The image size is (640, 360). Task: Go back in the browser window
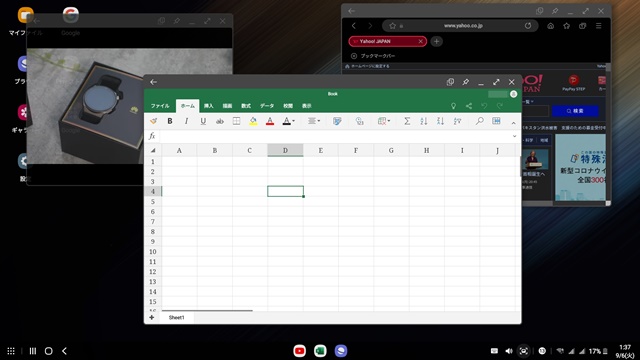[354, 26]
